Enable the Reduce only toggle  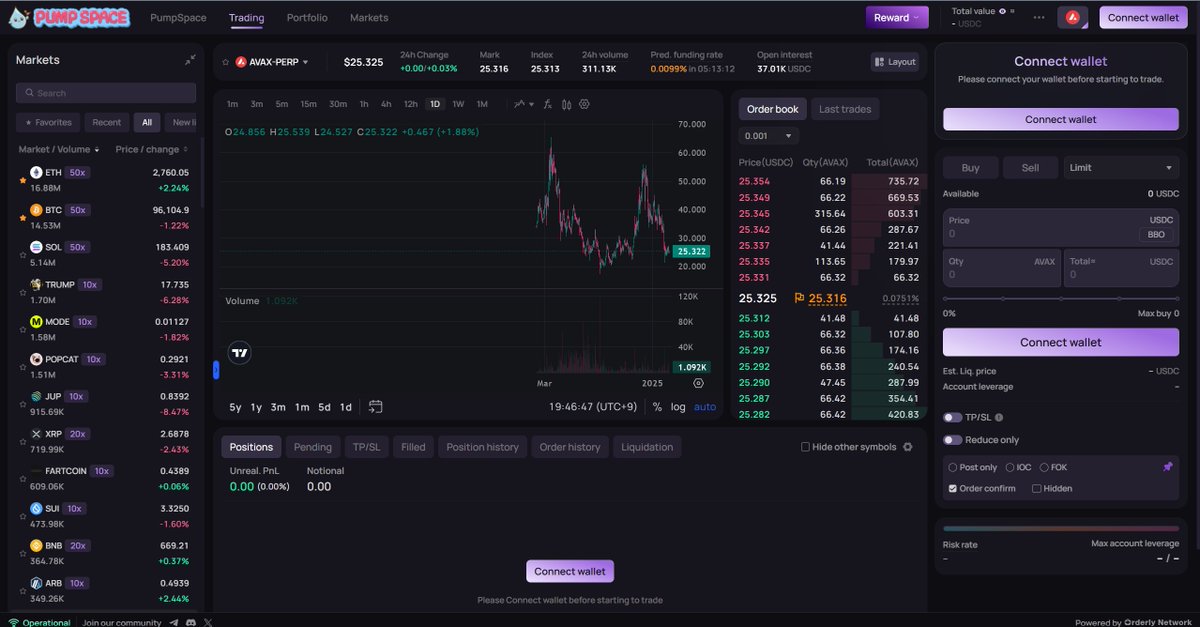tap(953, 440)
